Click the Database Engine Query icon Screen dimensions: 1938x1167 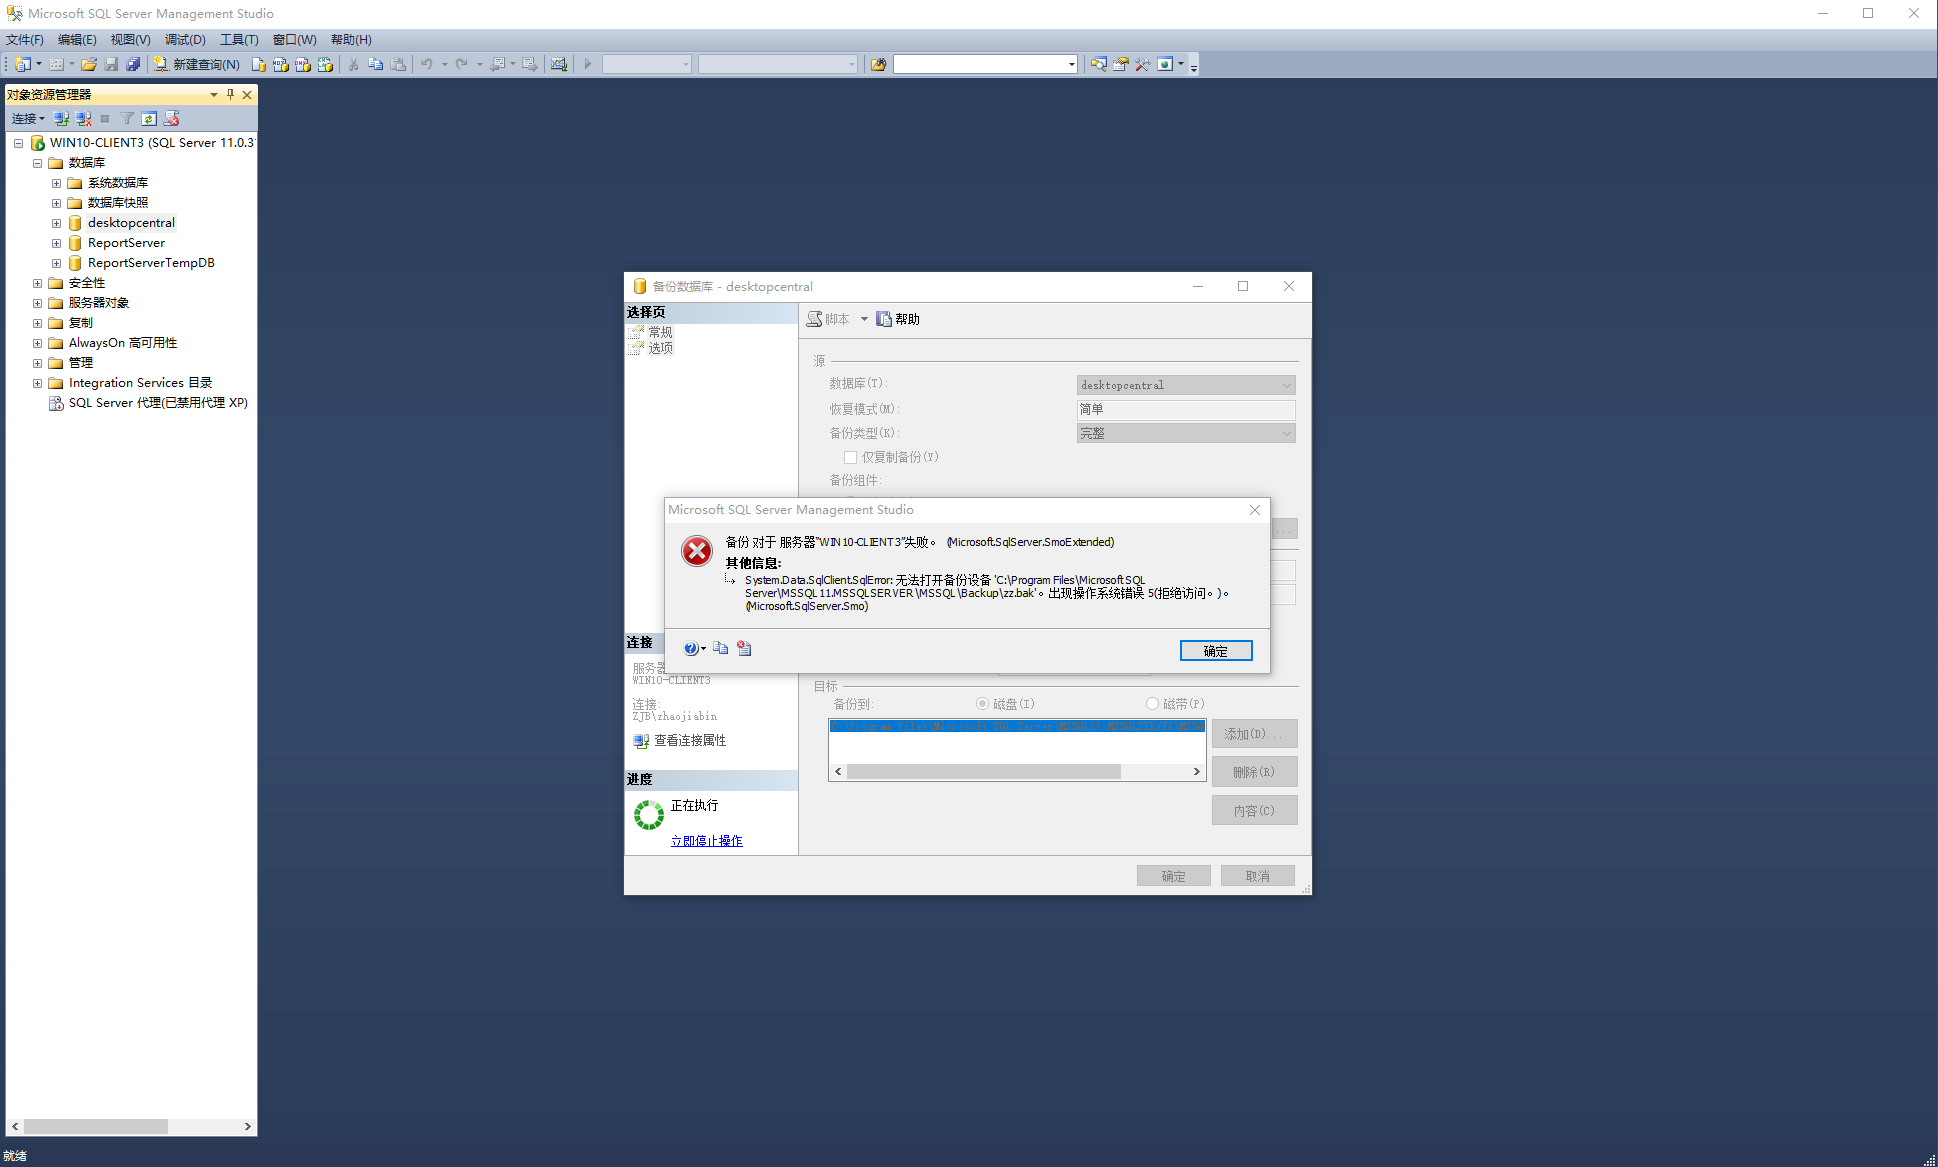click(x=259, y=64)
